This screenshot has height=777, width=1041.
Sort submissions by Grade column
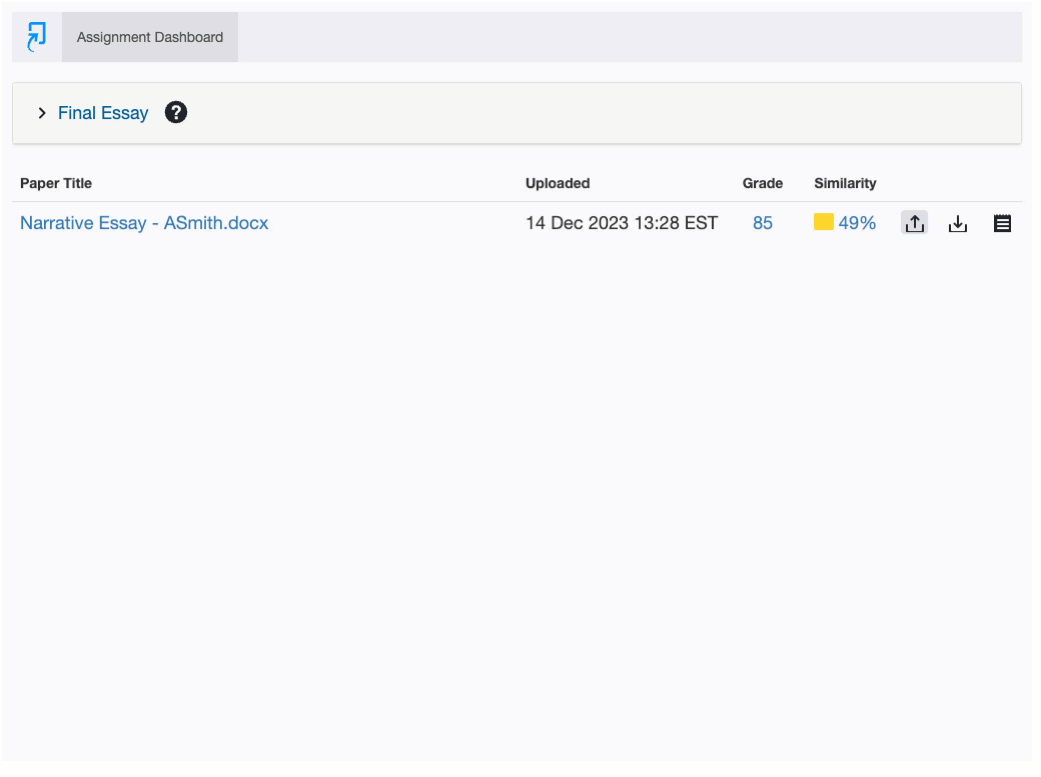tap(763, 183)
